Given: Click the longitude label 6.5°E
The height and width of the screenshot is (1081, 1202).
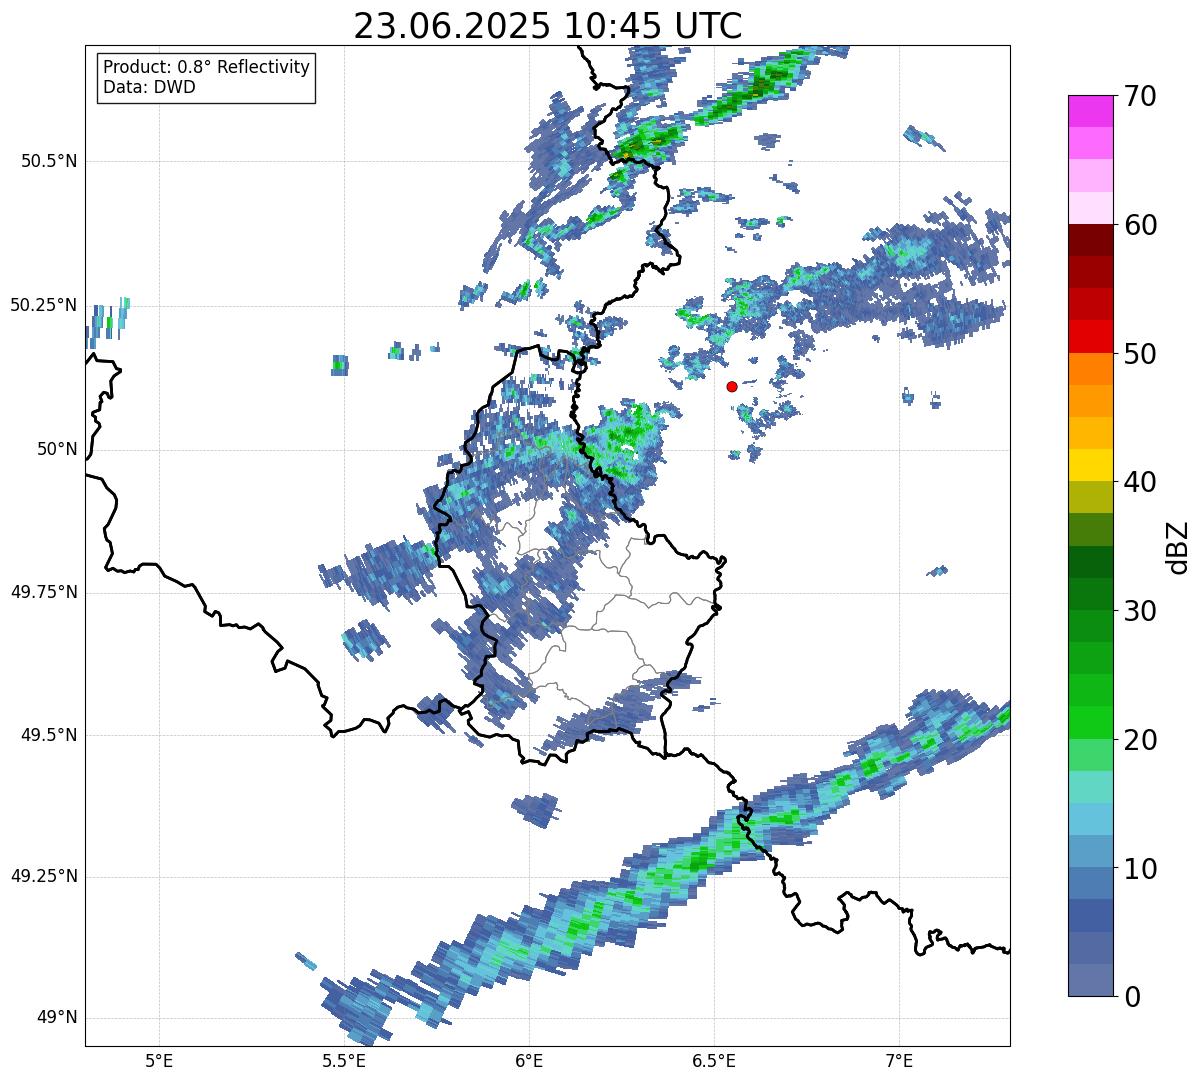Looking at the screenshot, I should 714,1060.
